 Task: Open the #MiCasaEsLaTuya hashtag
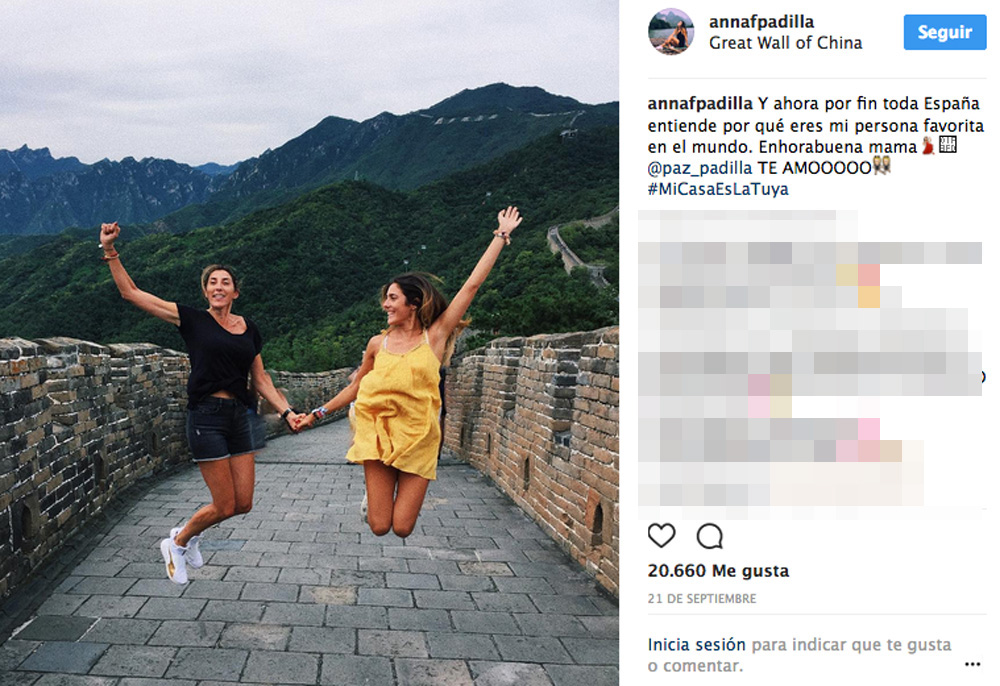pyautogui.click(x=718, y=189)
